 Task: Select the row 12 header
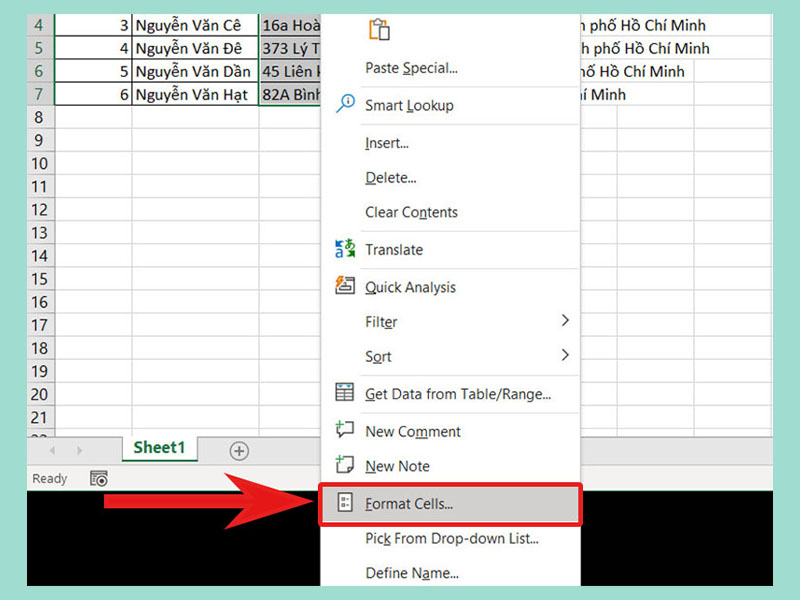click(x=39, y=209)
